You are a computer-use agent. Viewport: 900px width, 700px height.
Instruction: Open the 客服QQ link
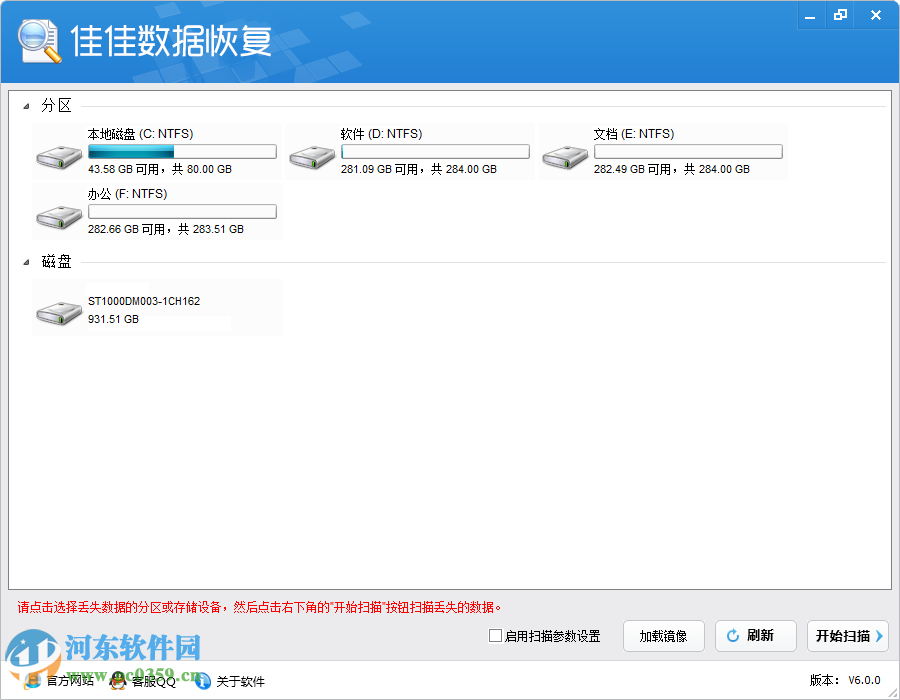coord(154,681)
